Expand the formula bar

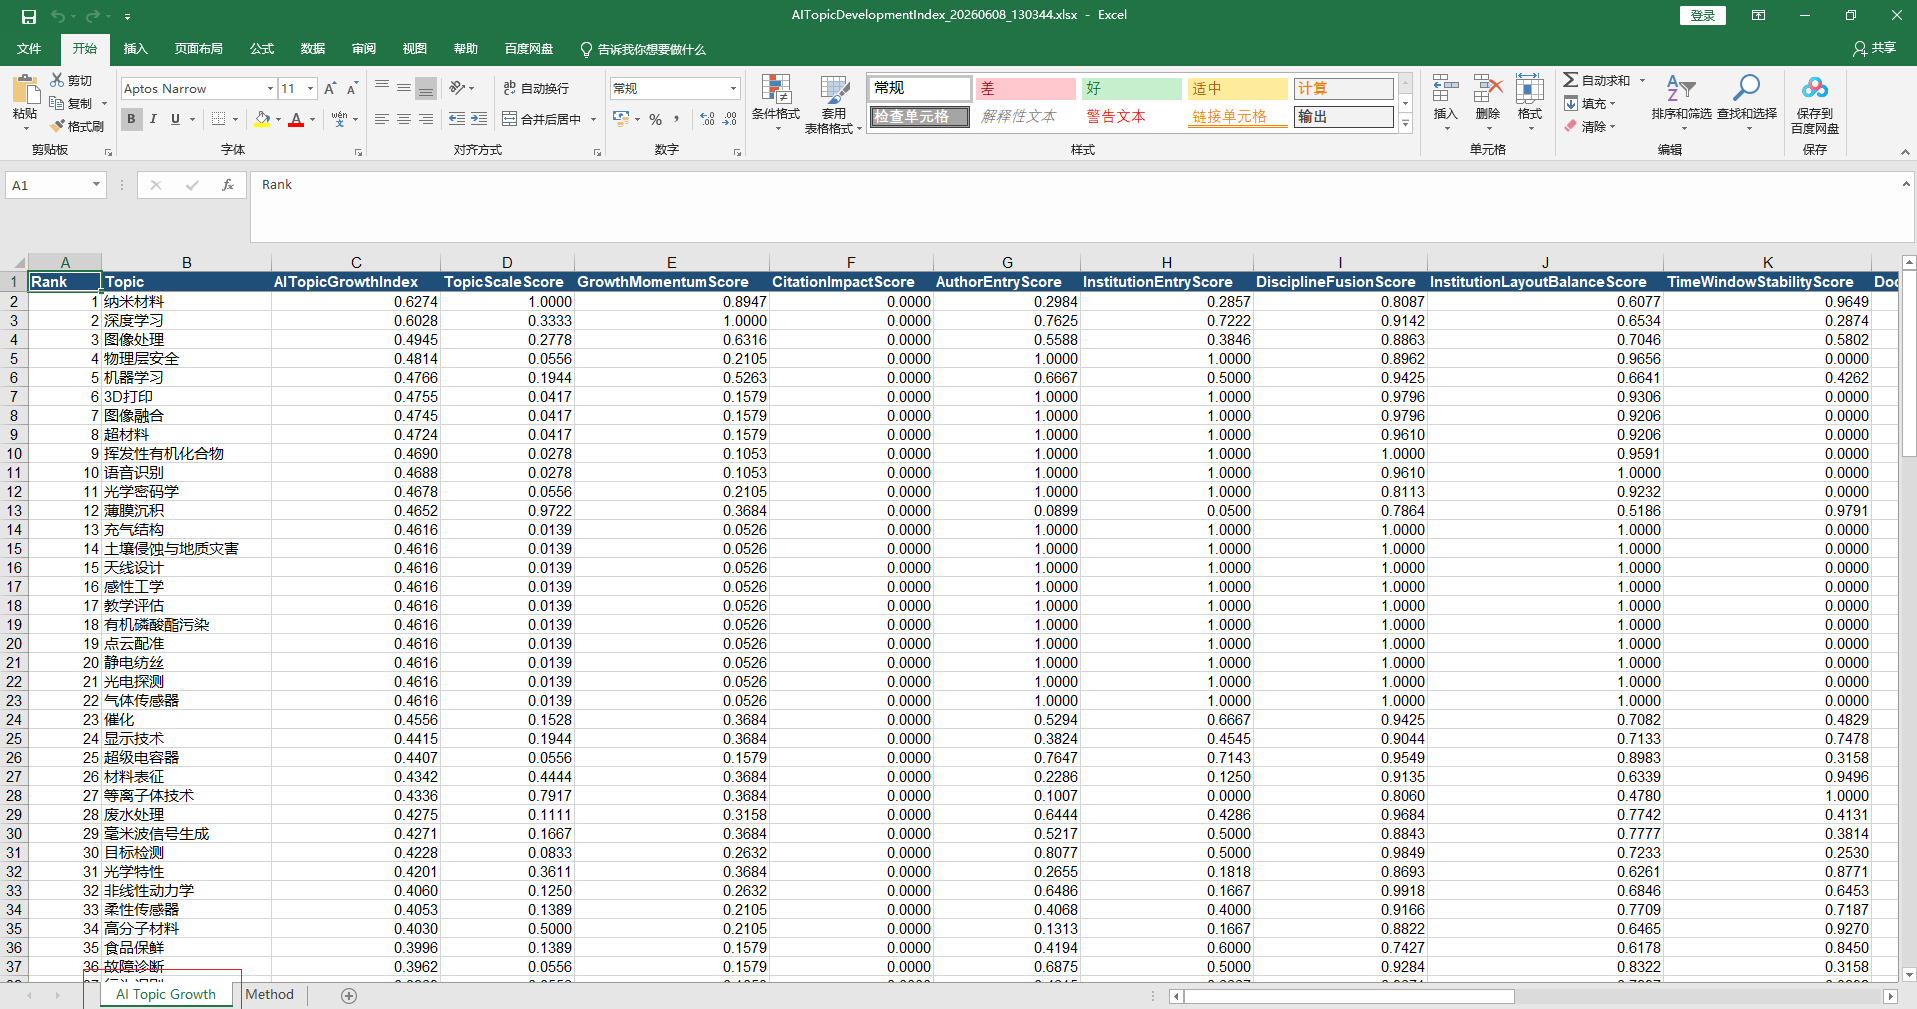click(1906, 185)
